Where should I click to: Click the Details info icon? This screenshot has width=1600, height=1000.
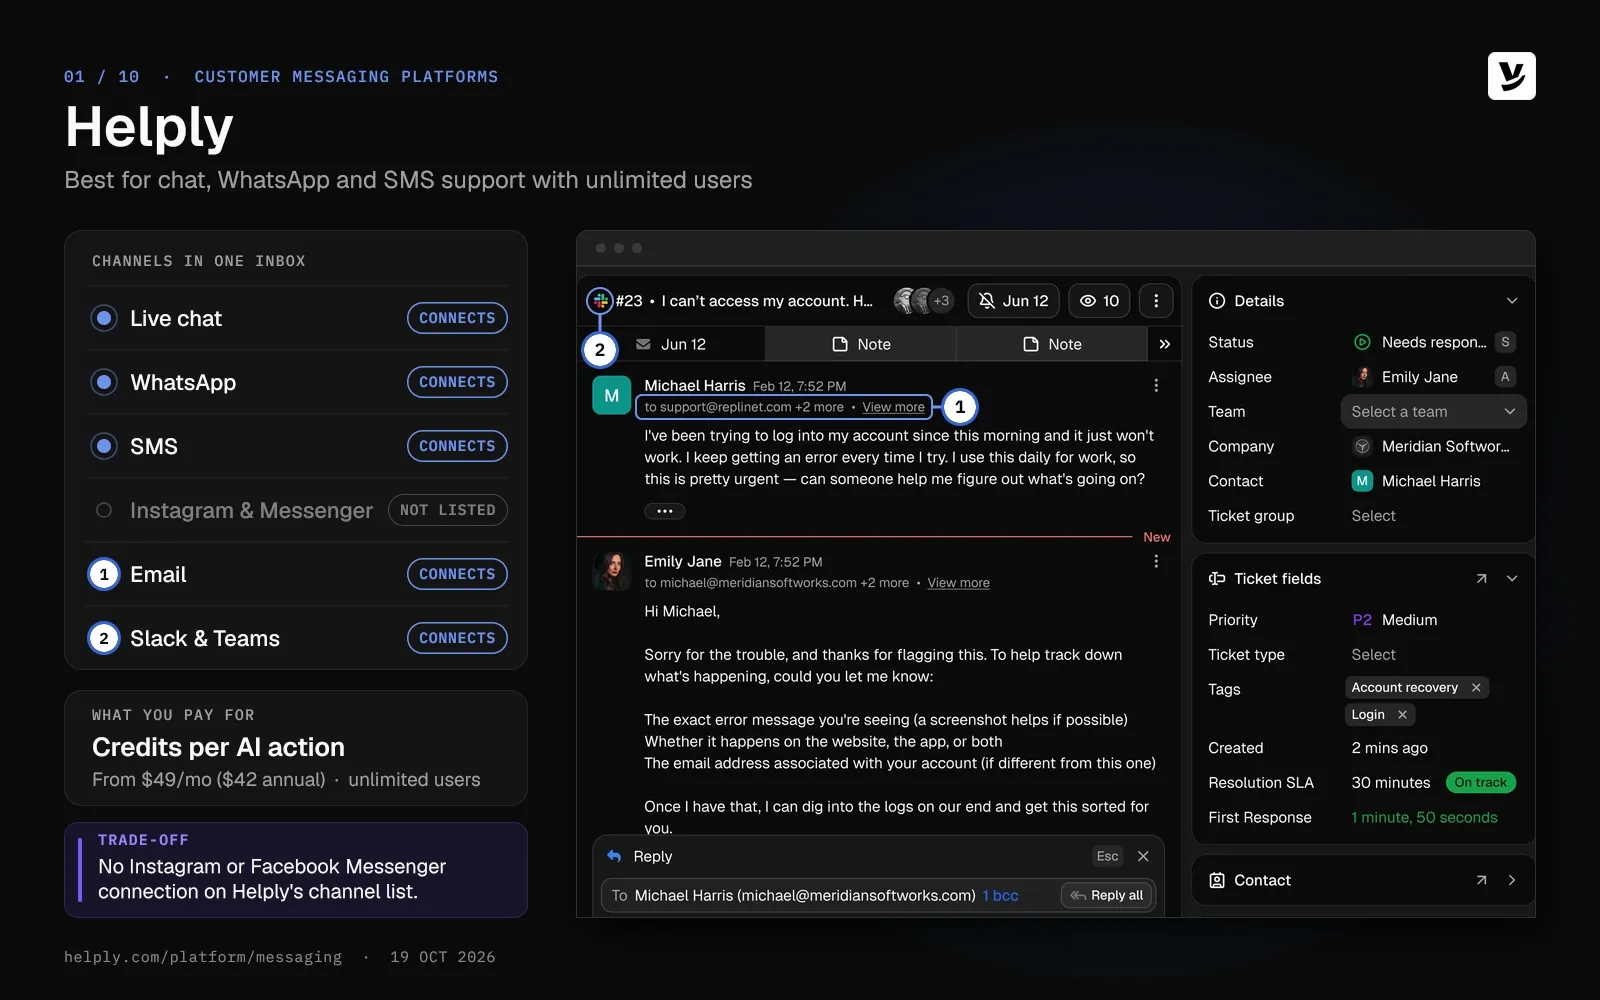[x=1217, y=301]
